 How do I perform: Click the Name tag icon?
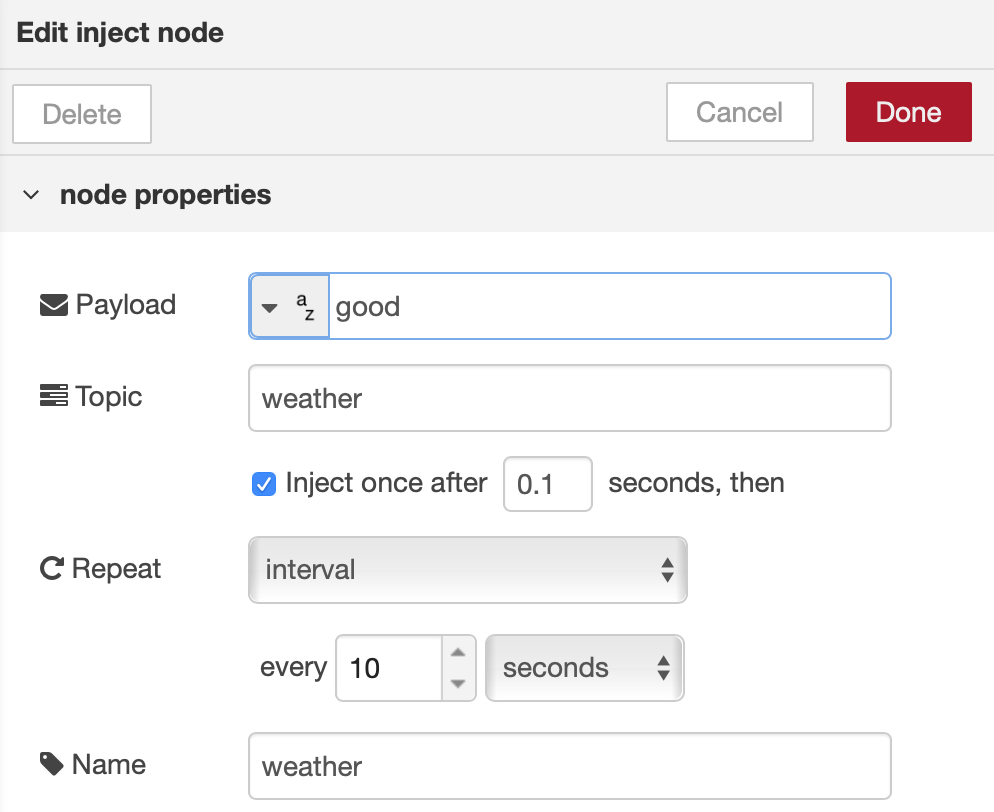pos(50,763)
